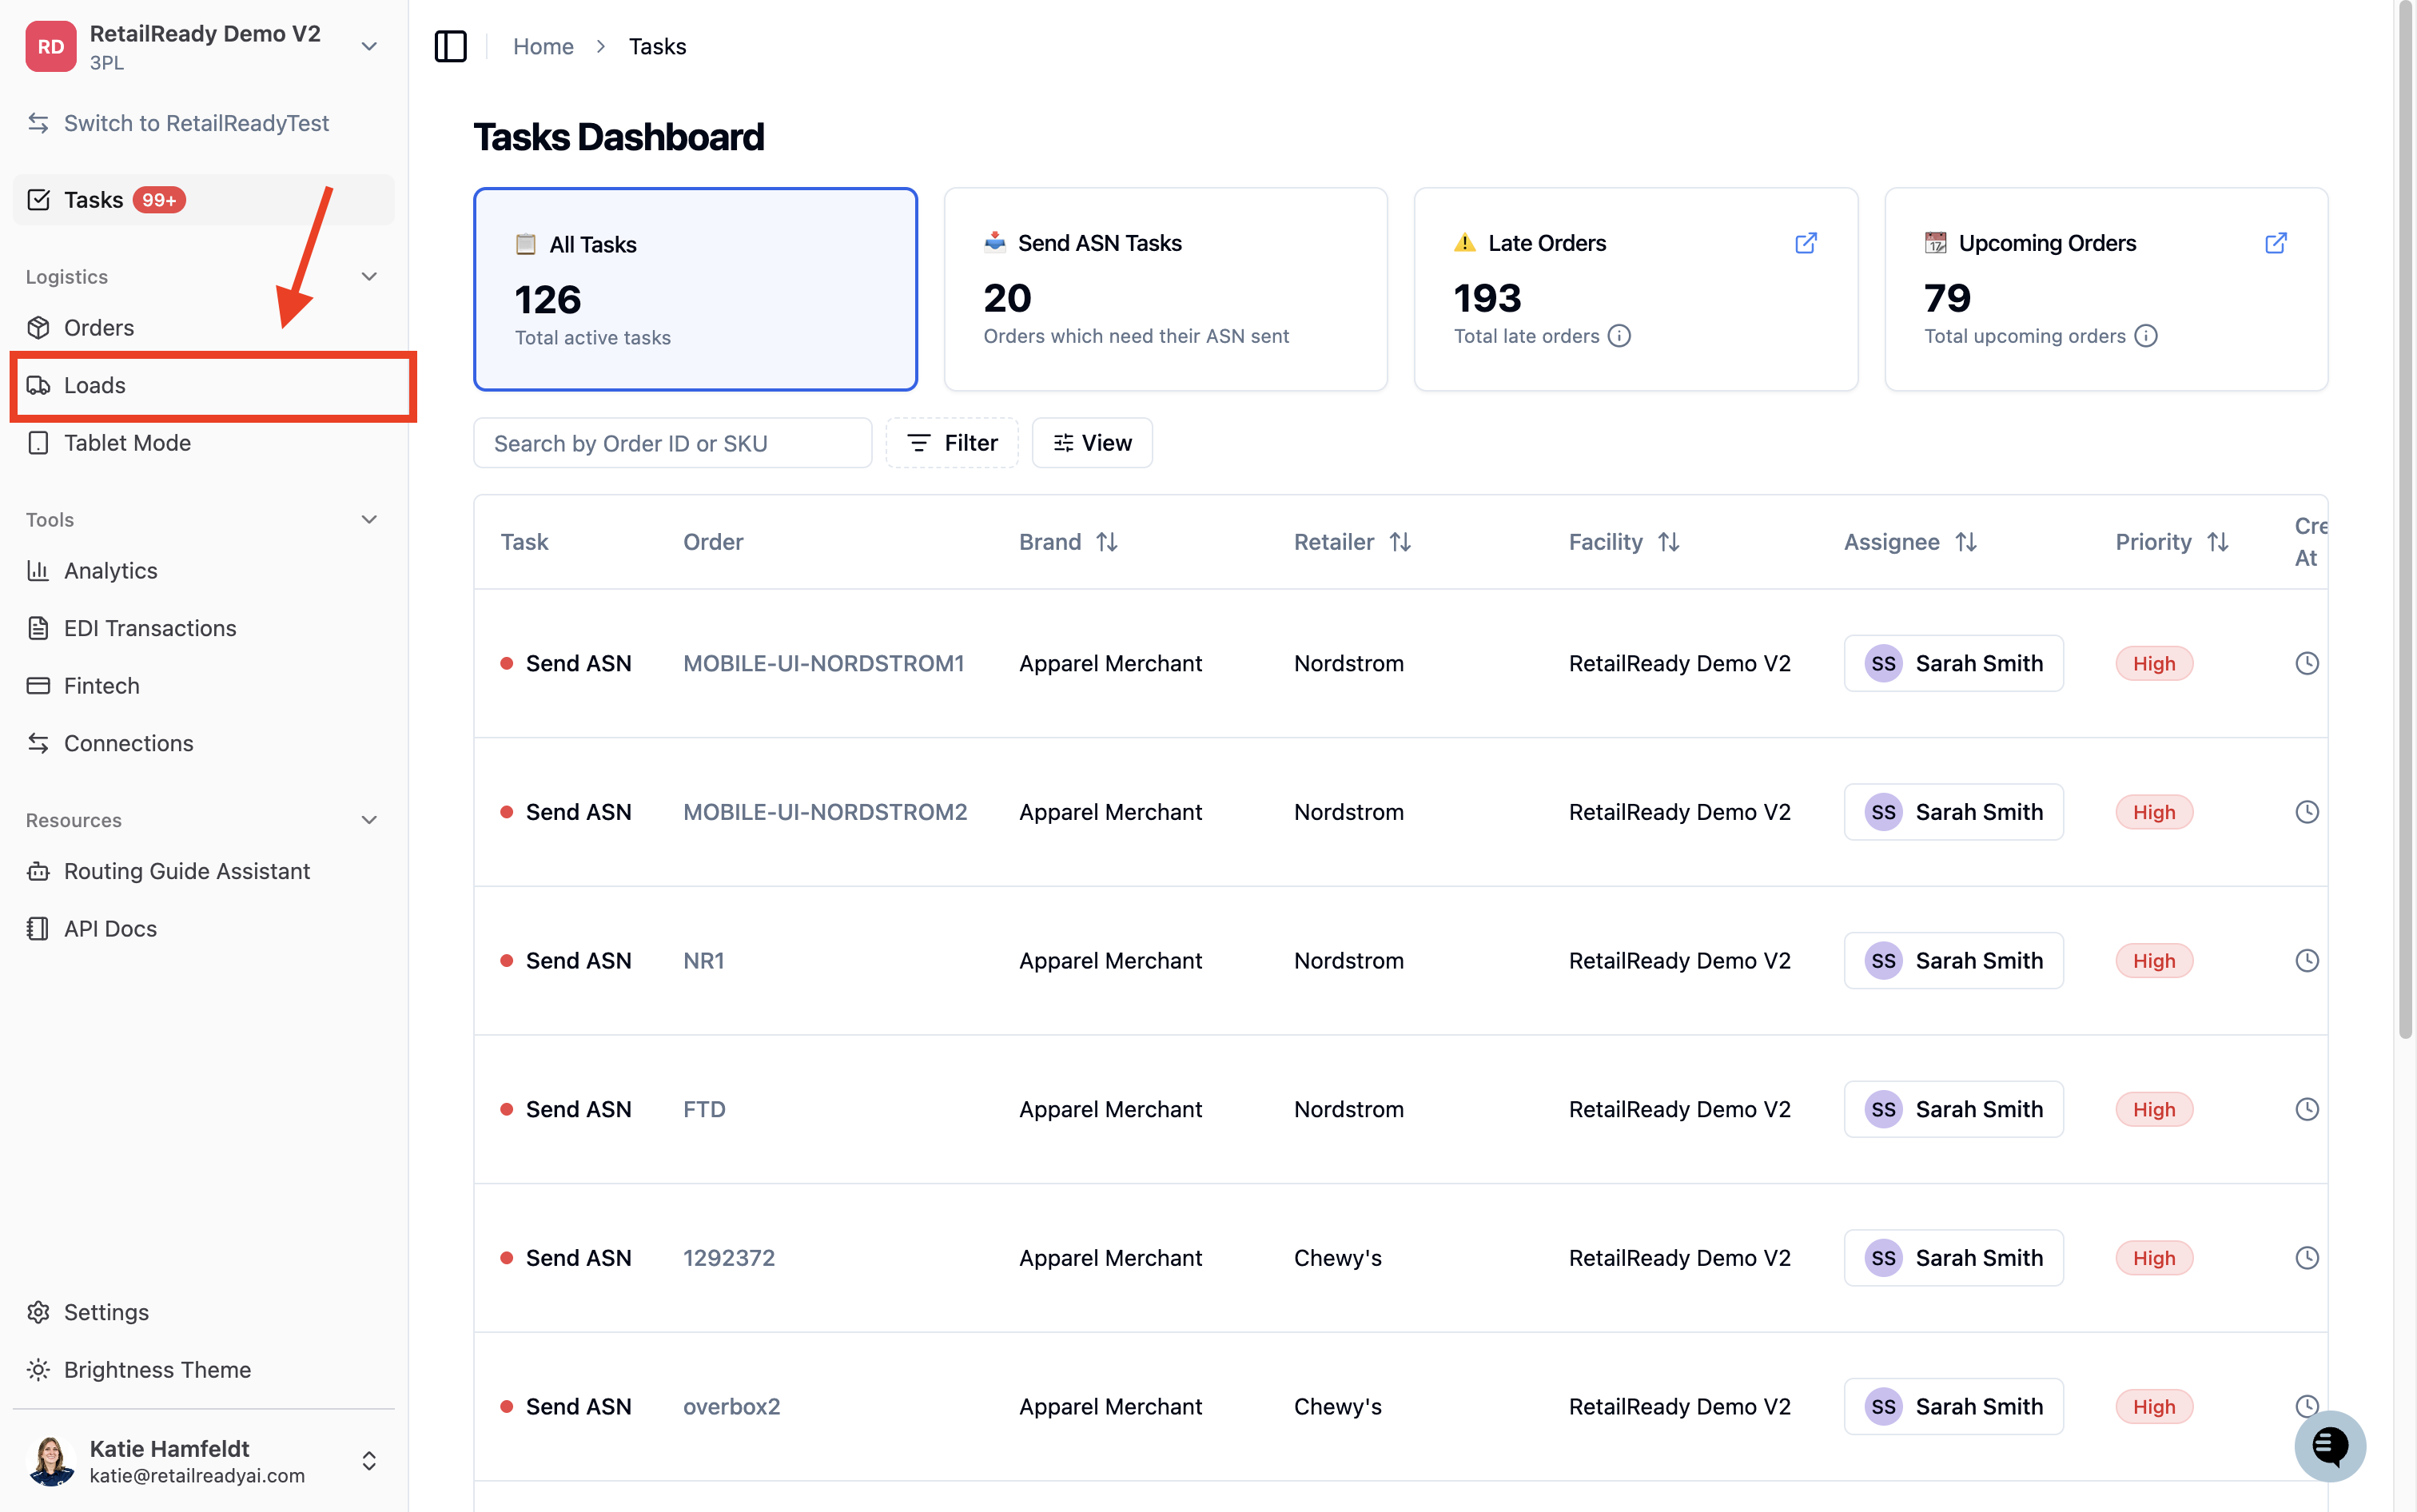Click the Filter button
The height and width of the screenshot is (1512, 2417).
(x=952, y=443)
